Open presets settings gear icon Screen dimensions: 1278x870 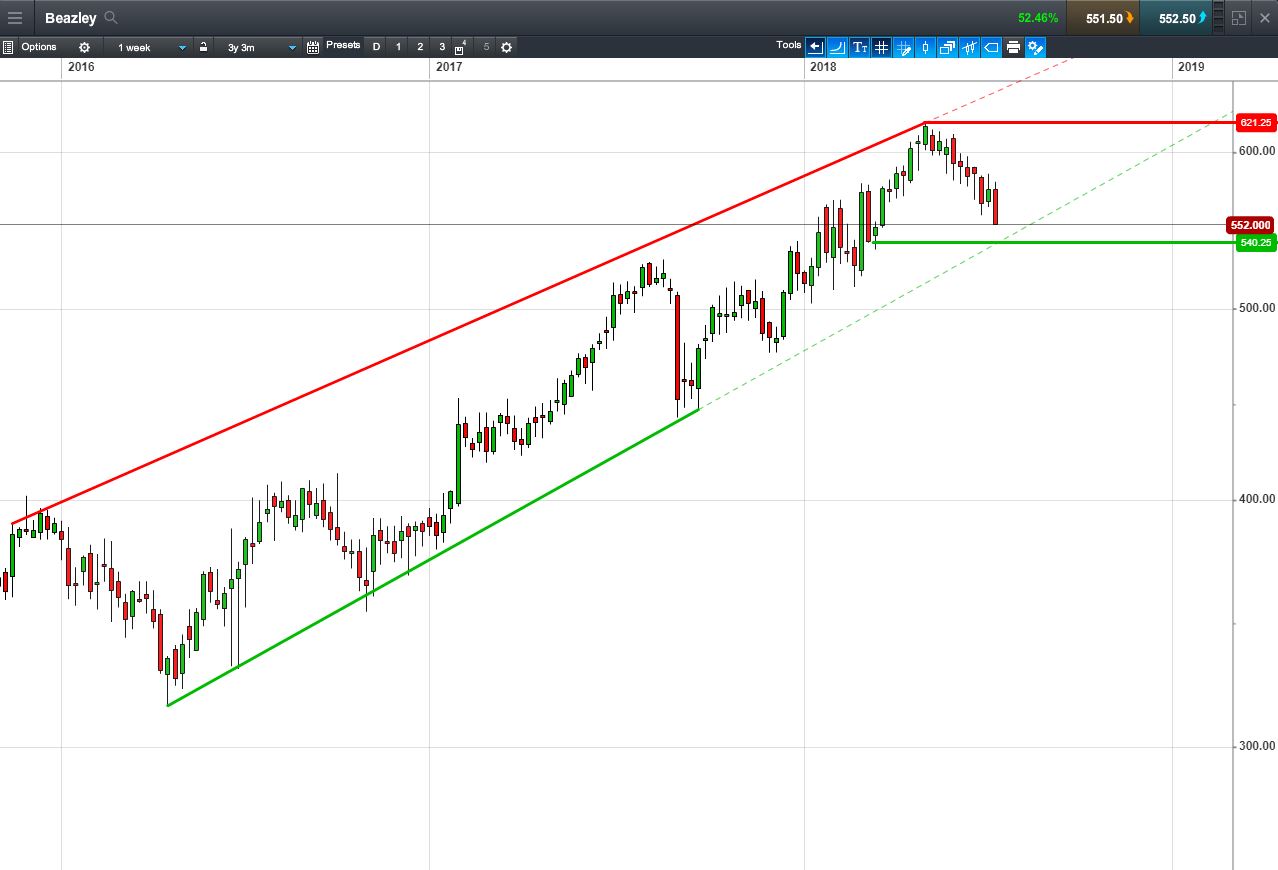pyautogui.click(x=506, y=47)
